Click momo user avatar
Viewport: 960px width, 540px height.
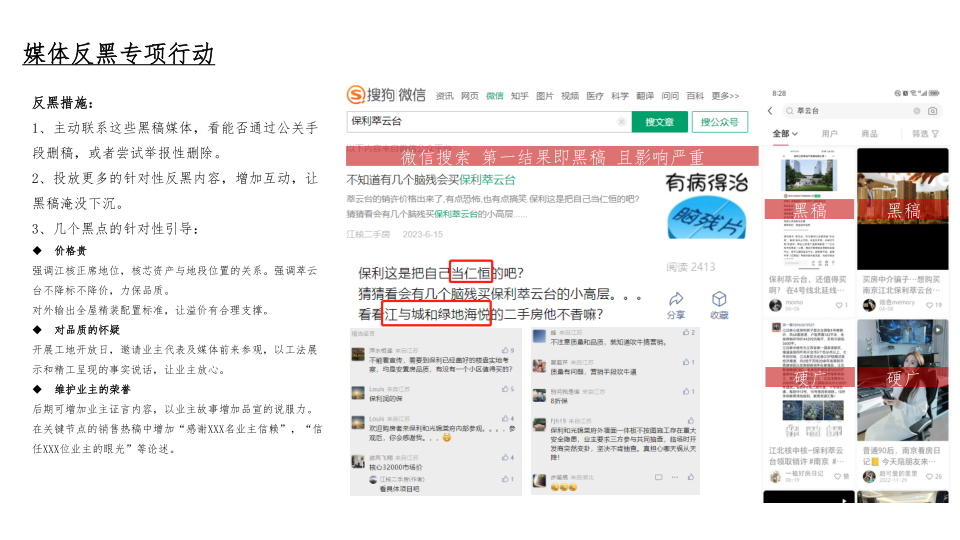[775, 305]
